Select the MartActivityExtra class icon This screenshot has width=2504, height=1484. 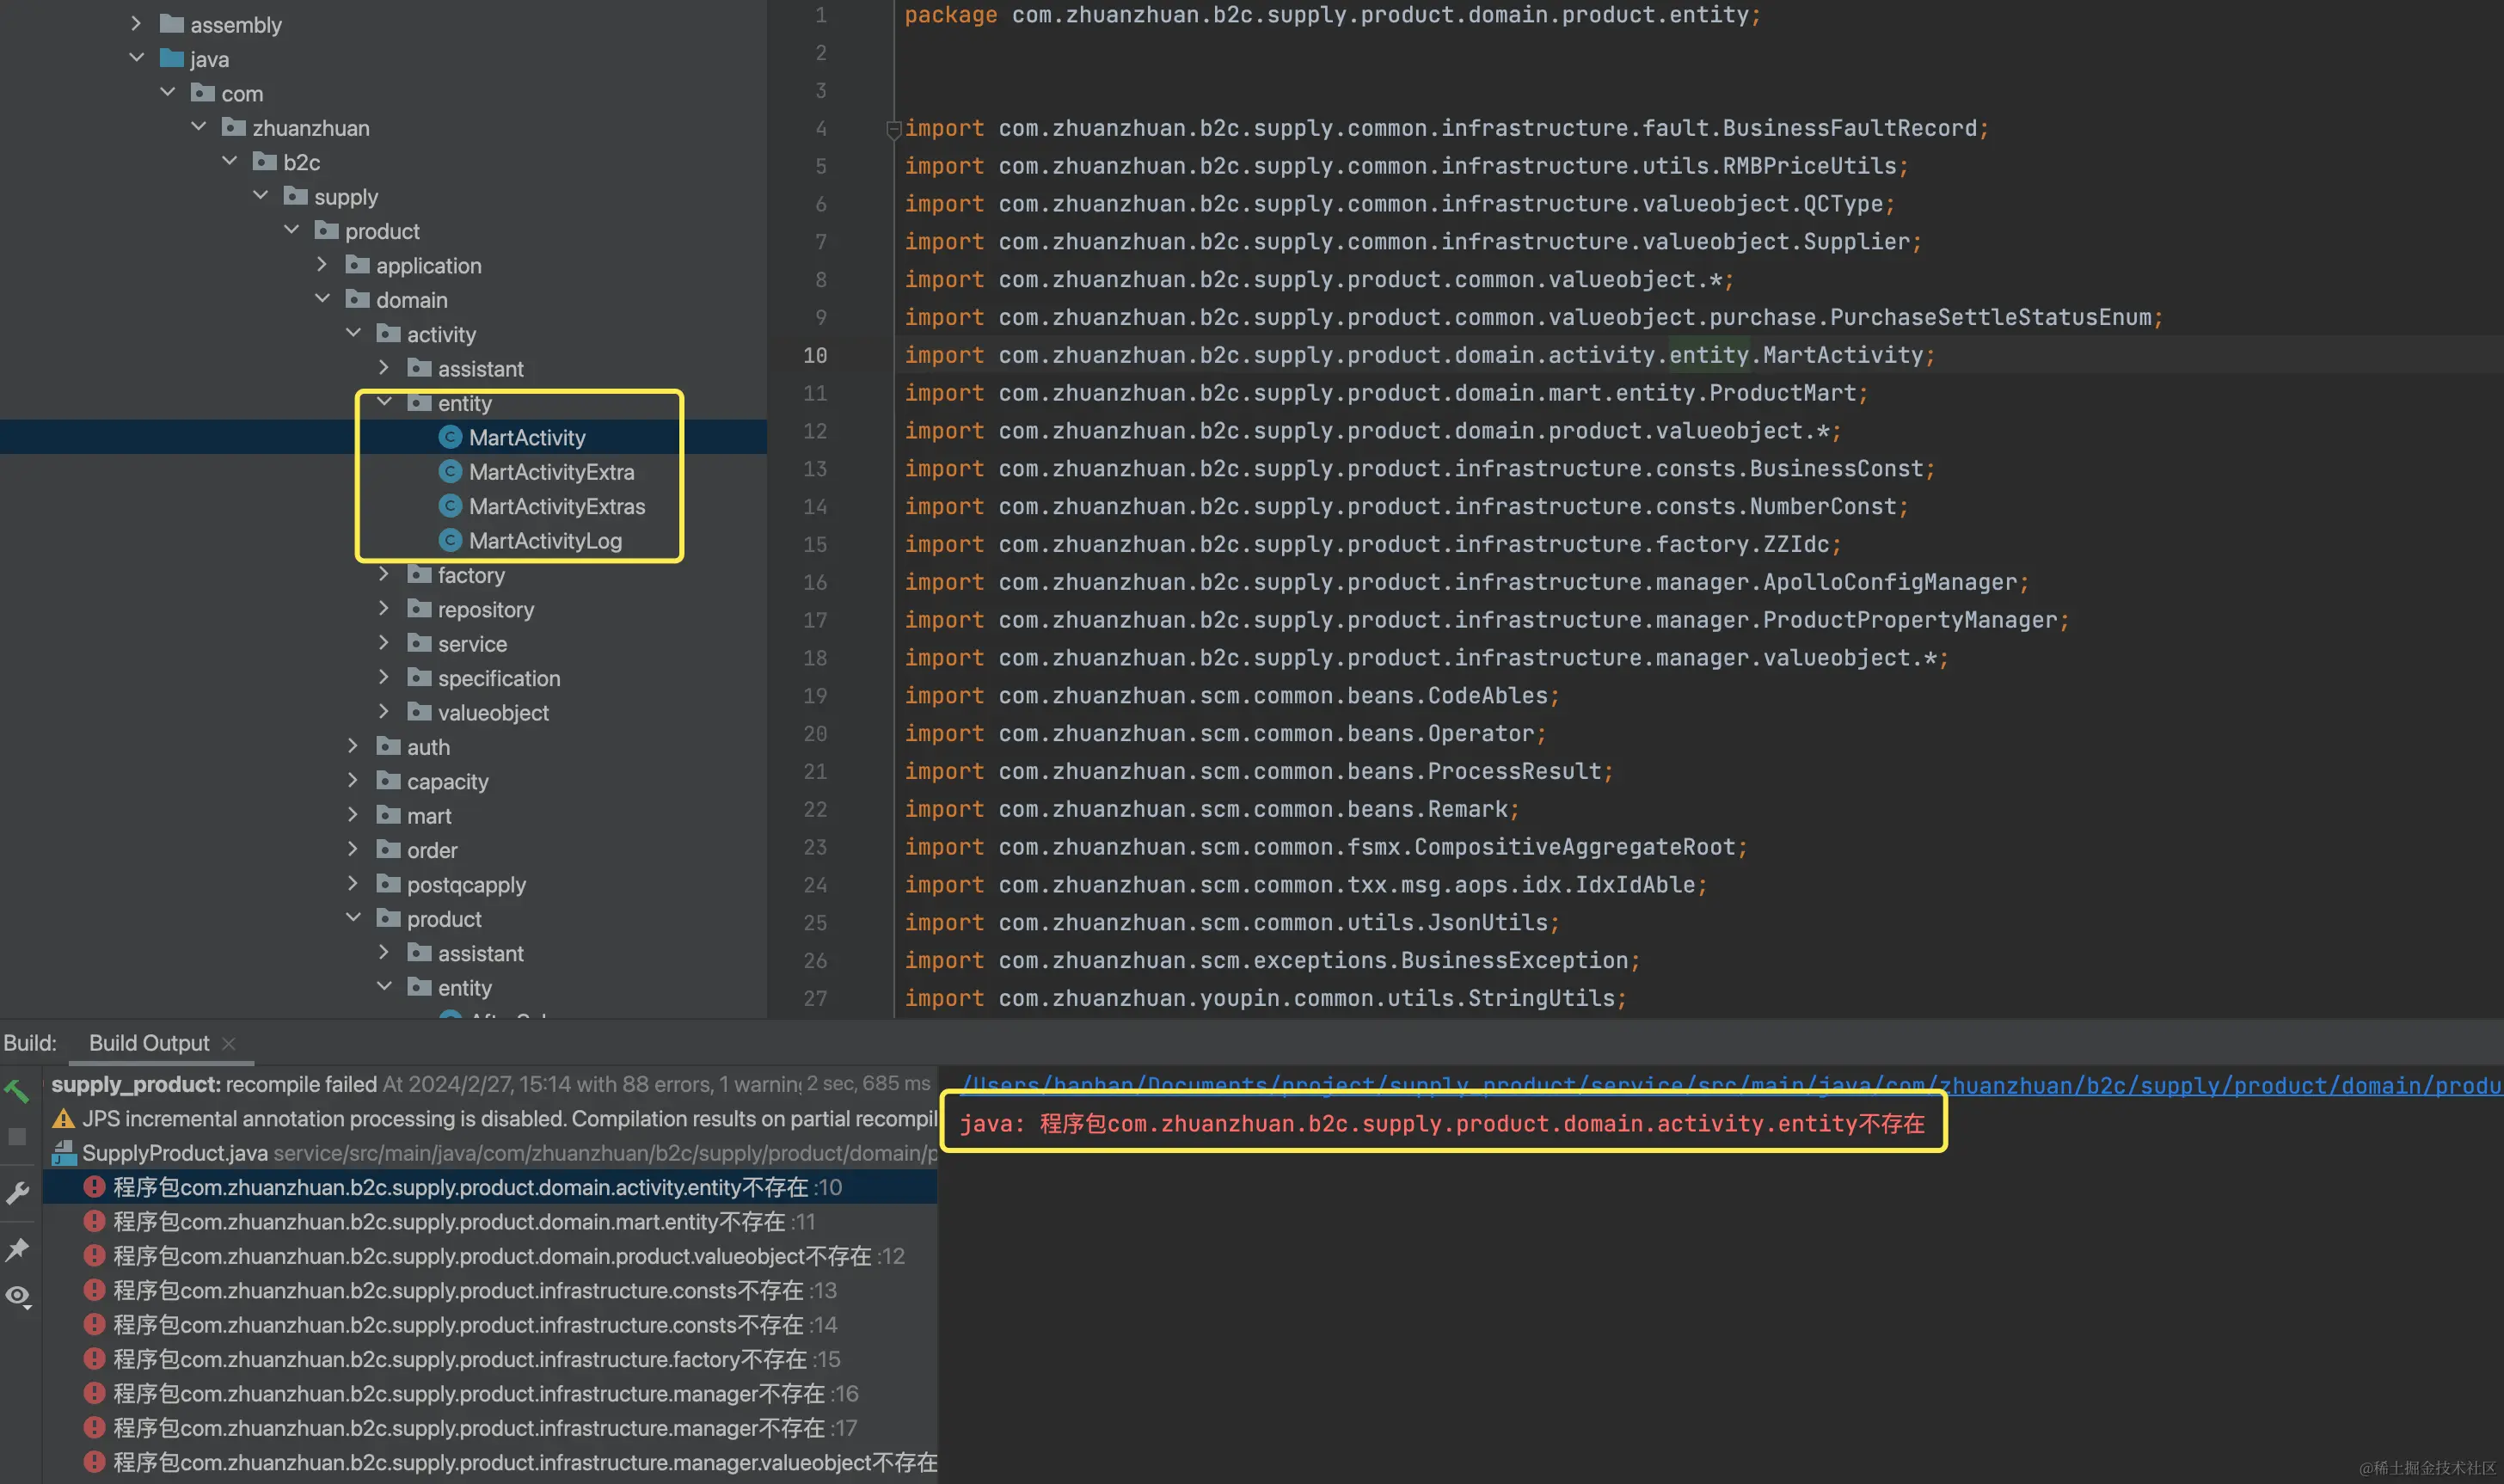click(450, 472)
